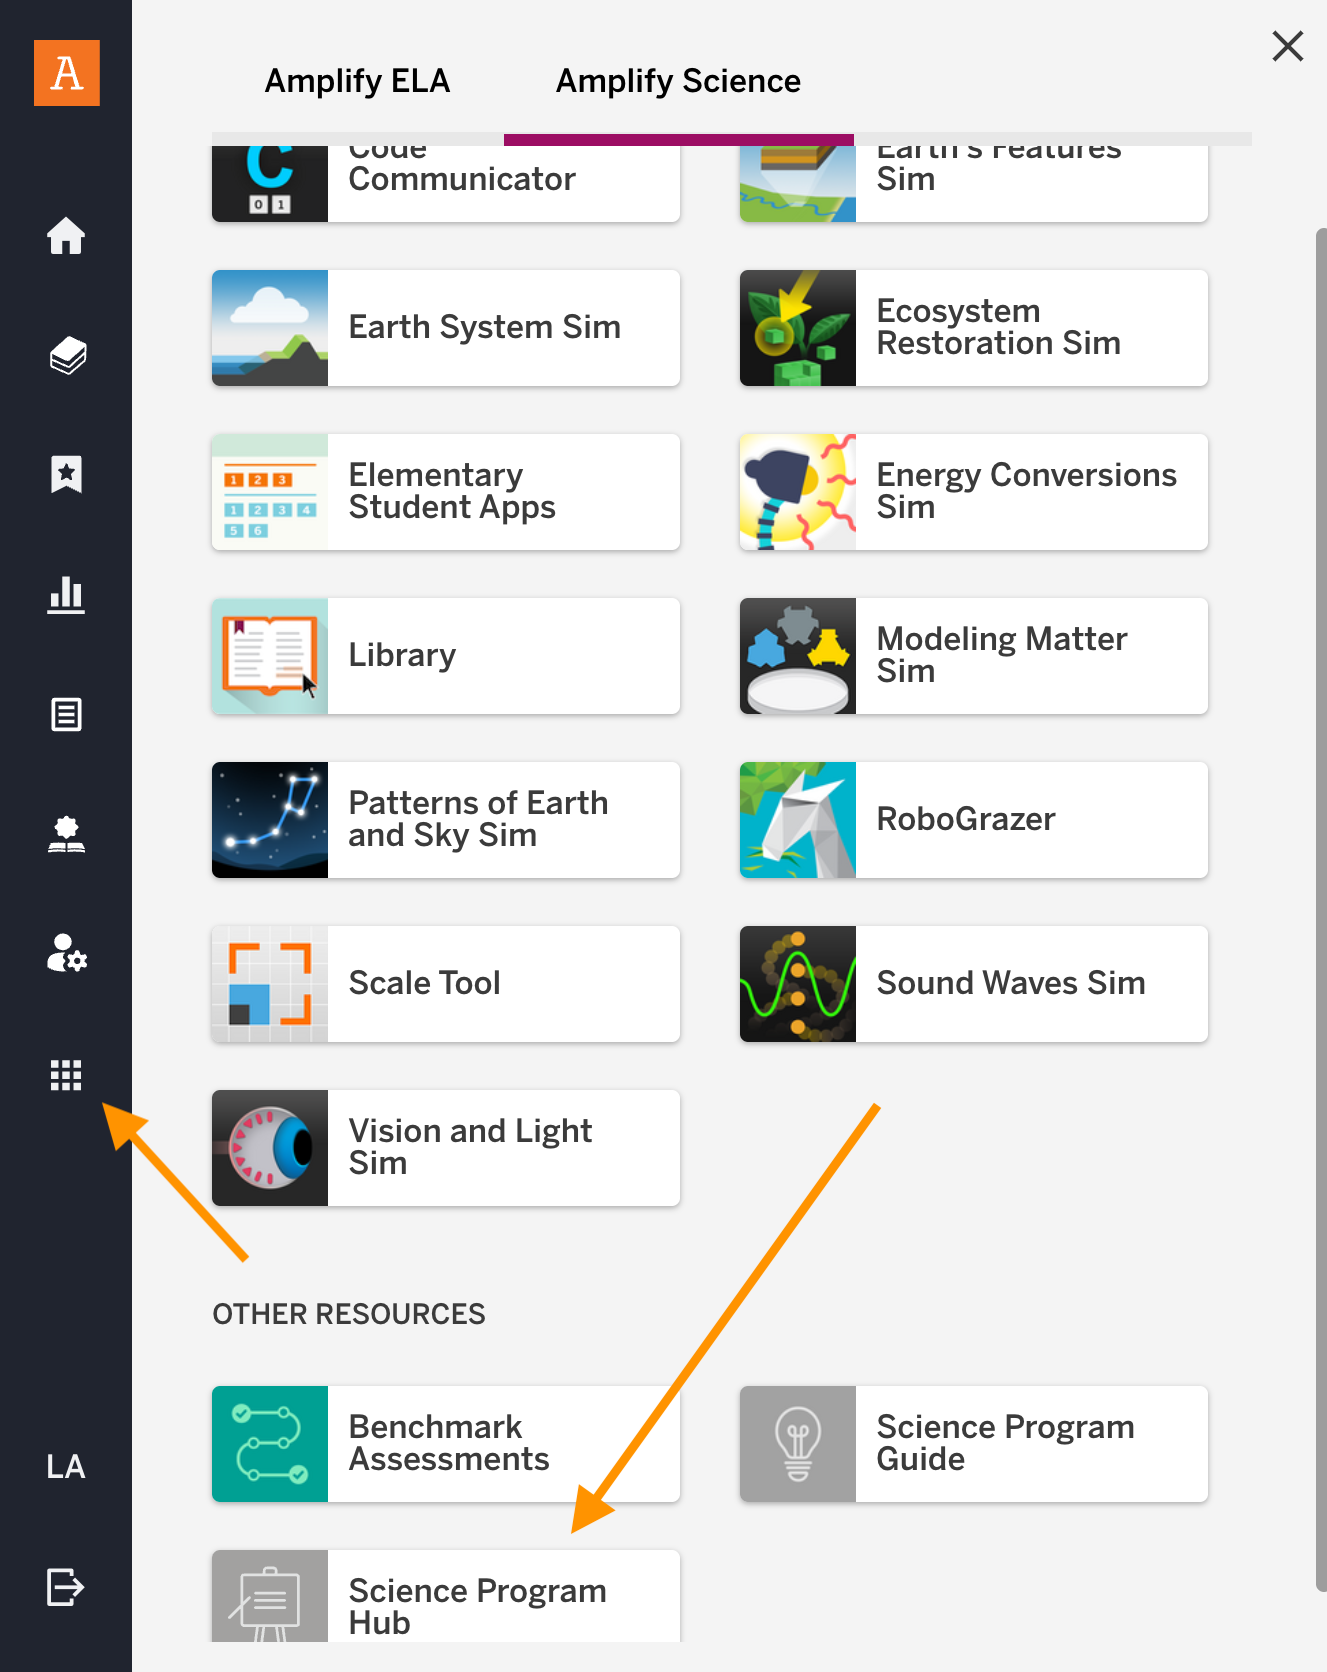
Task: Open Benchmark Assessments resource
Action: [x=446, y=1444]
